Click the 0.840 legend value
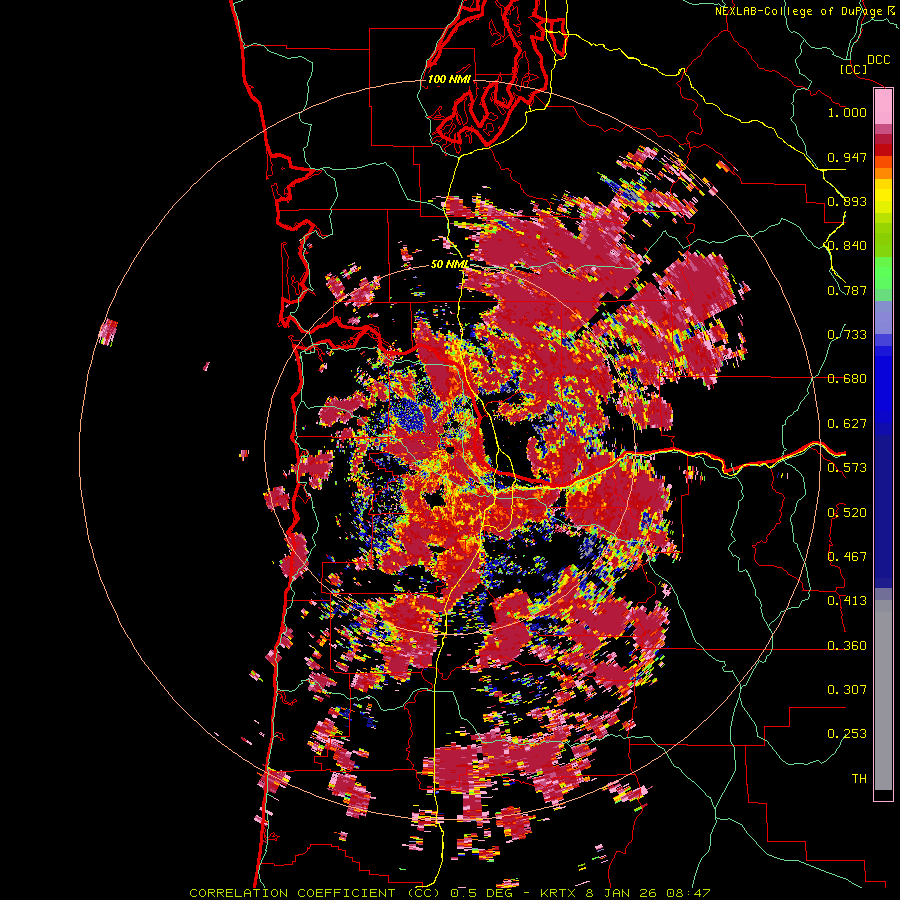The image size is (900, 900). [847, 246]
